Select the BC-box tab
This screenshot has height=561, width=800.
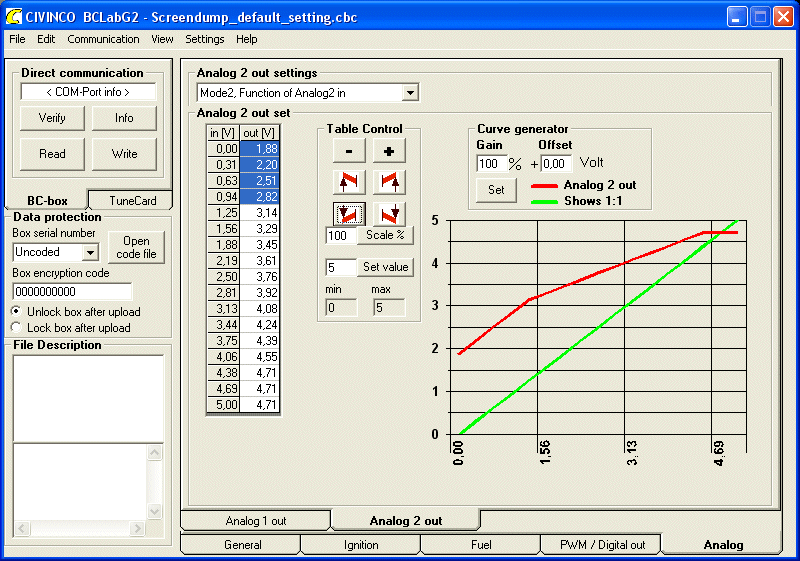47,200
